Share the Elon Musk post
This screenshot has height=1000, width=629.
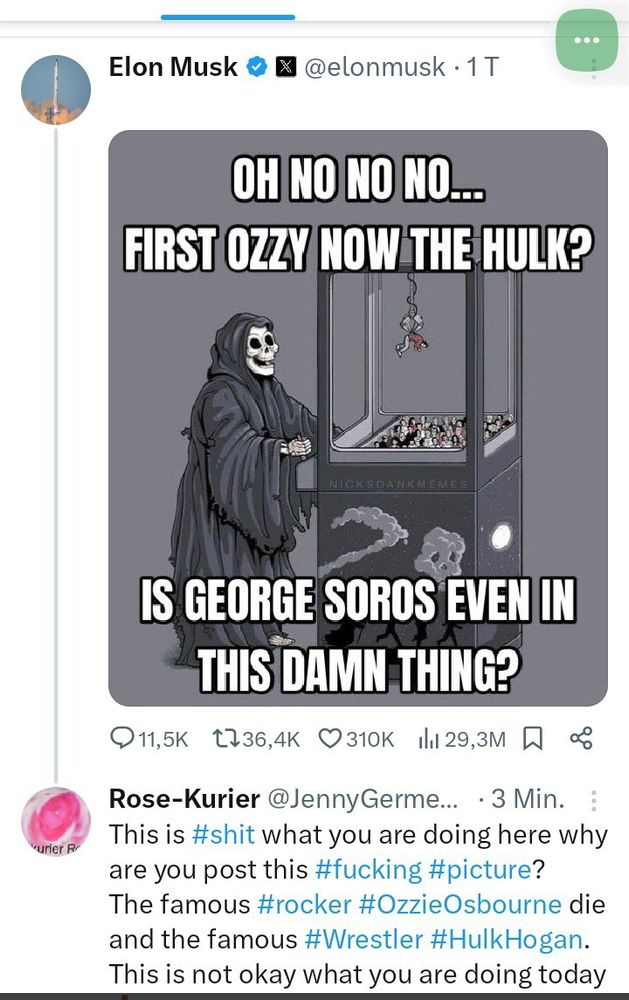pyautogui.click(x=581, y=739)
